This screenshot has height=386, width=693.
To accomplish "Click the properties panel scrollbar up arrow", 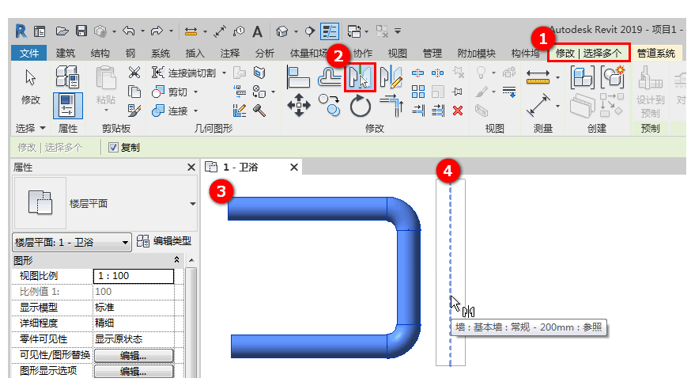I will (x=191, y=260).
